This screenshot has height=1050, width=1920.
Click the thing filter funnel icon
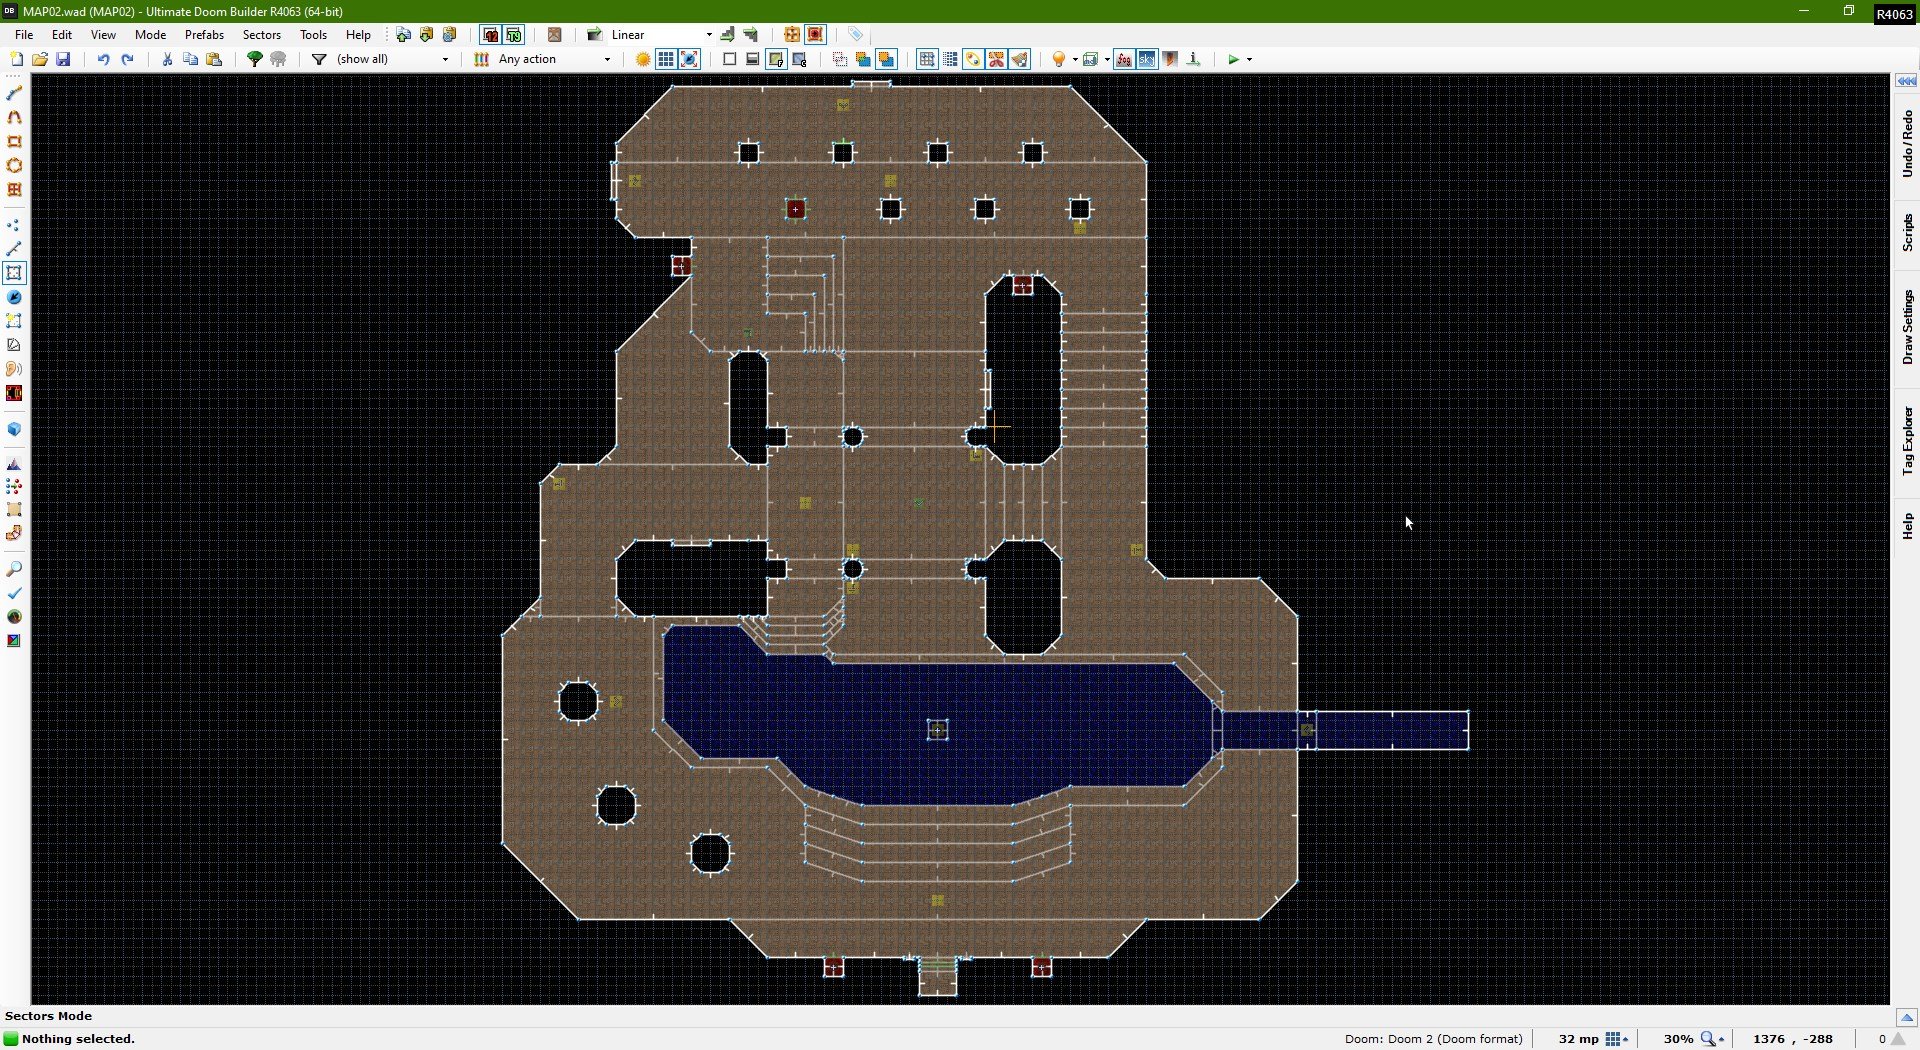coord(319,59)
